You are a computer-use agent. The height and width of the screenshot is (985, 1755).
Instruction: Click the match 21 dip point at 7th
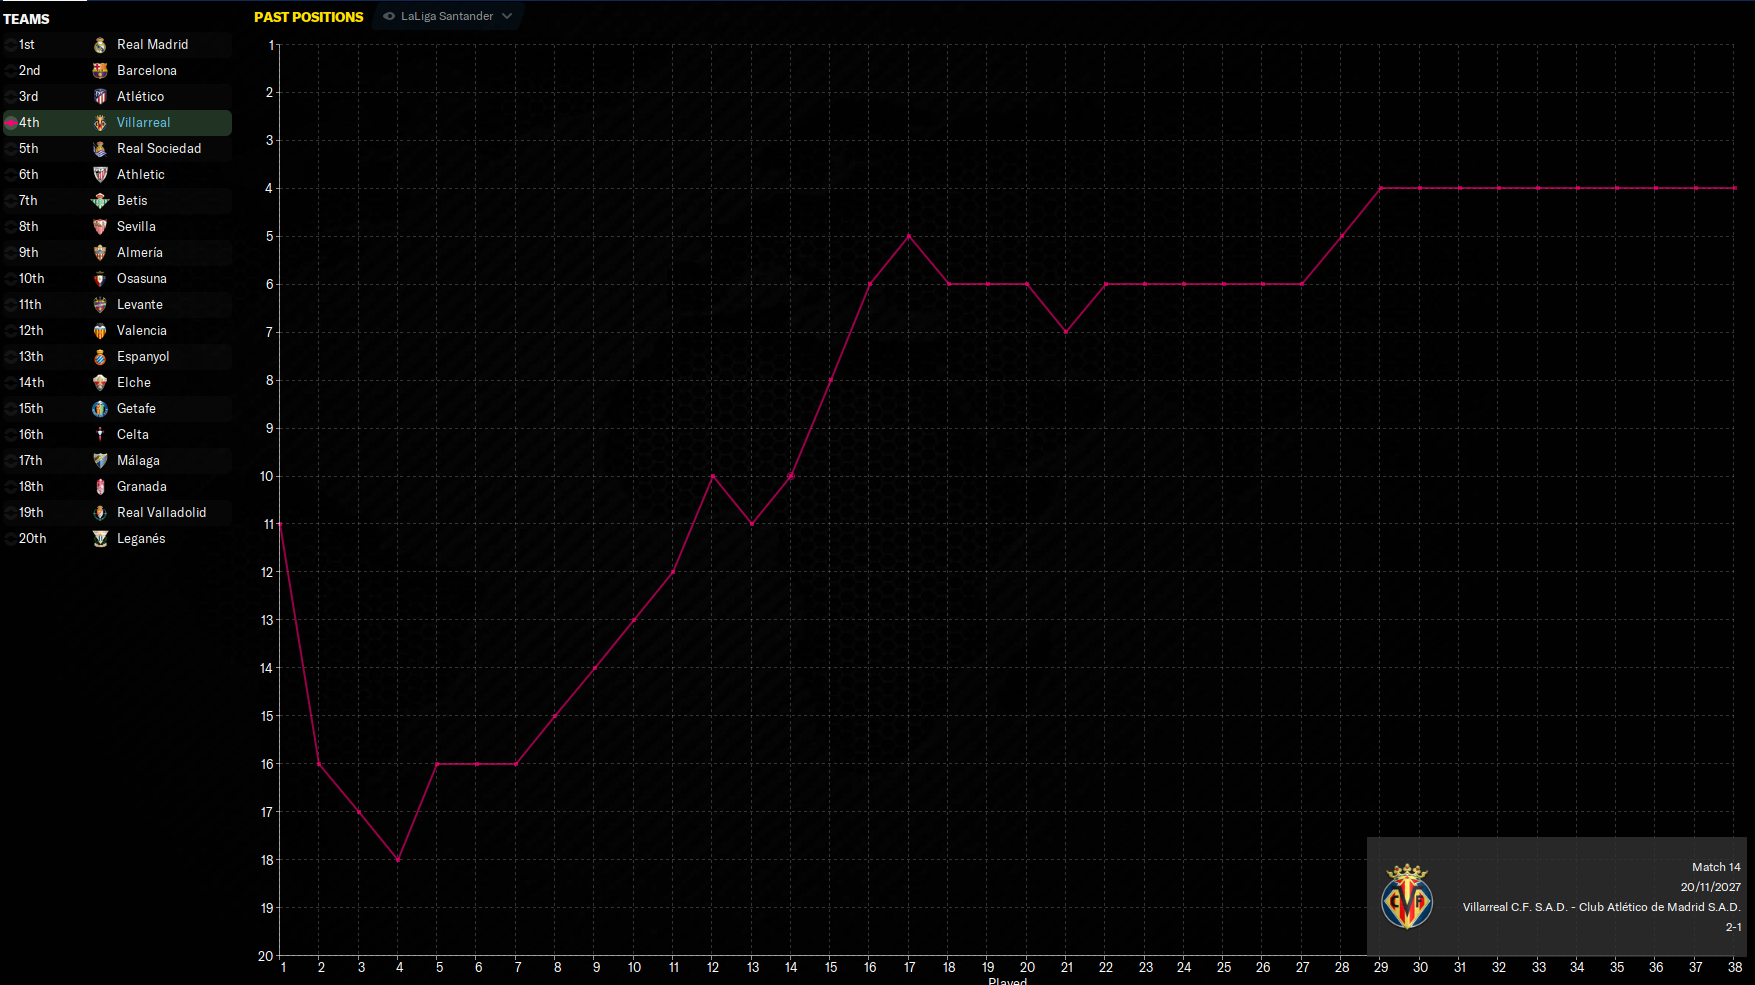coord(1066,332)
